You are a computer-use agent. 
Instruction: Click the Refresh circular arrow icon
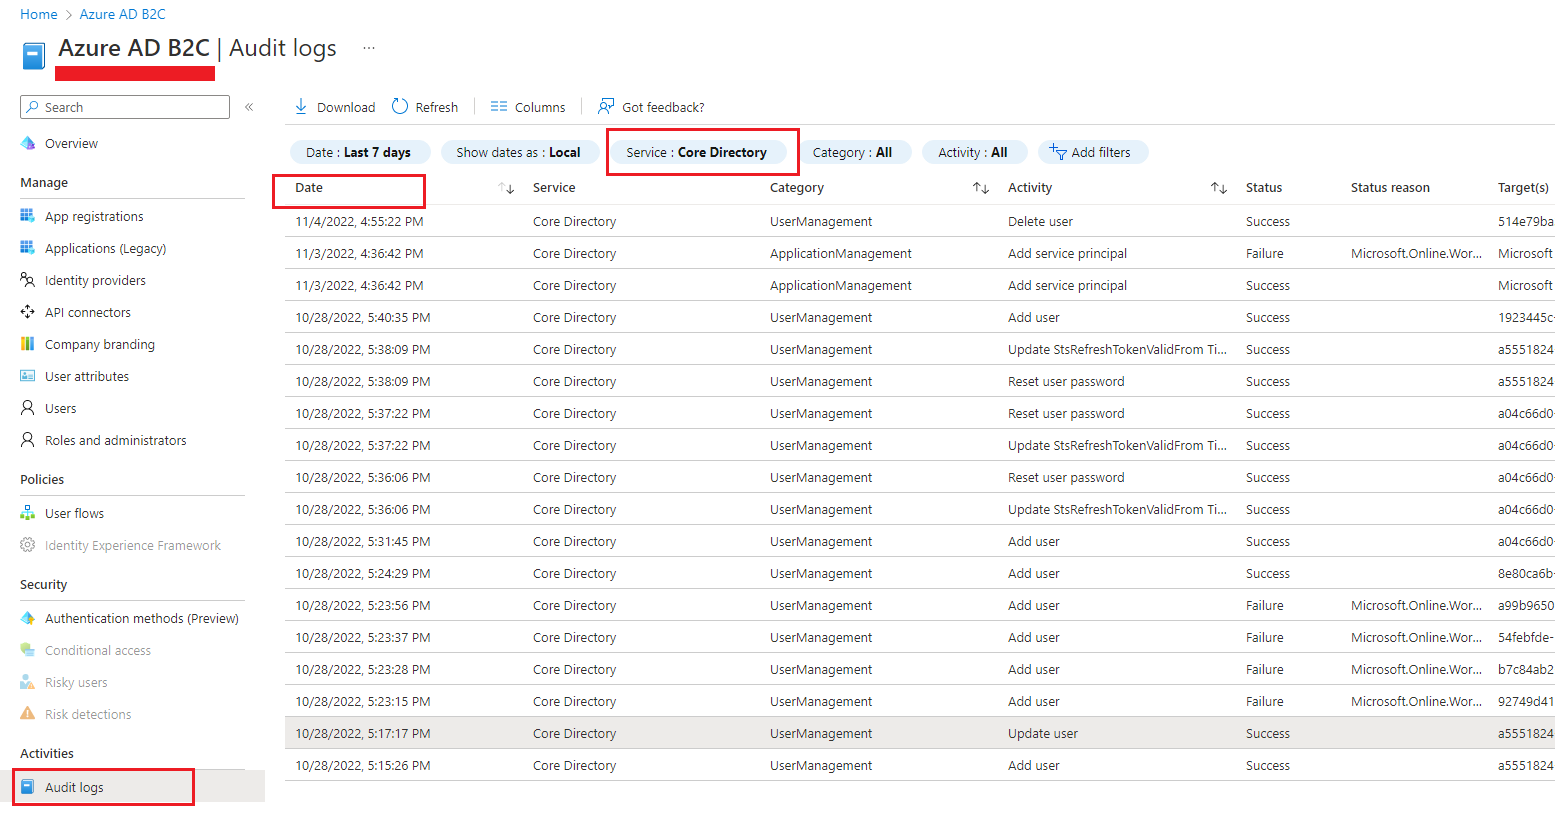pos(400,106)
